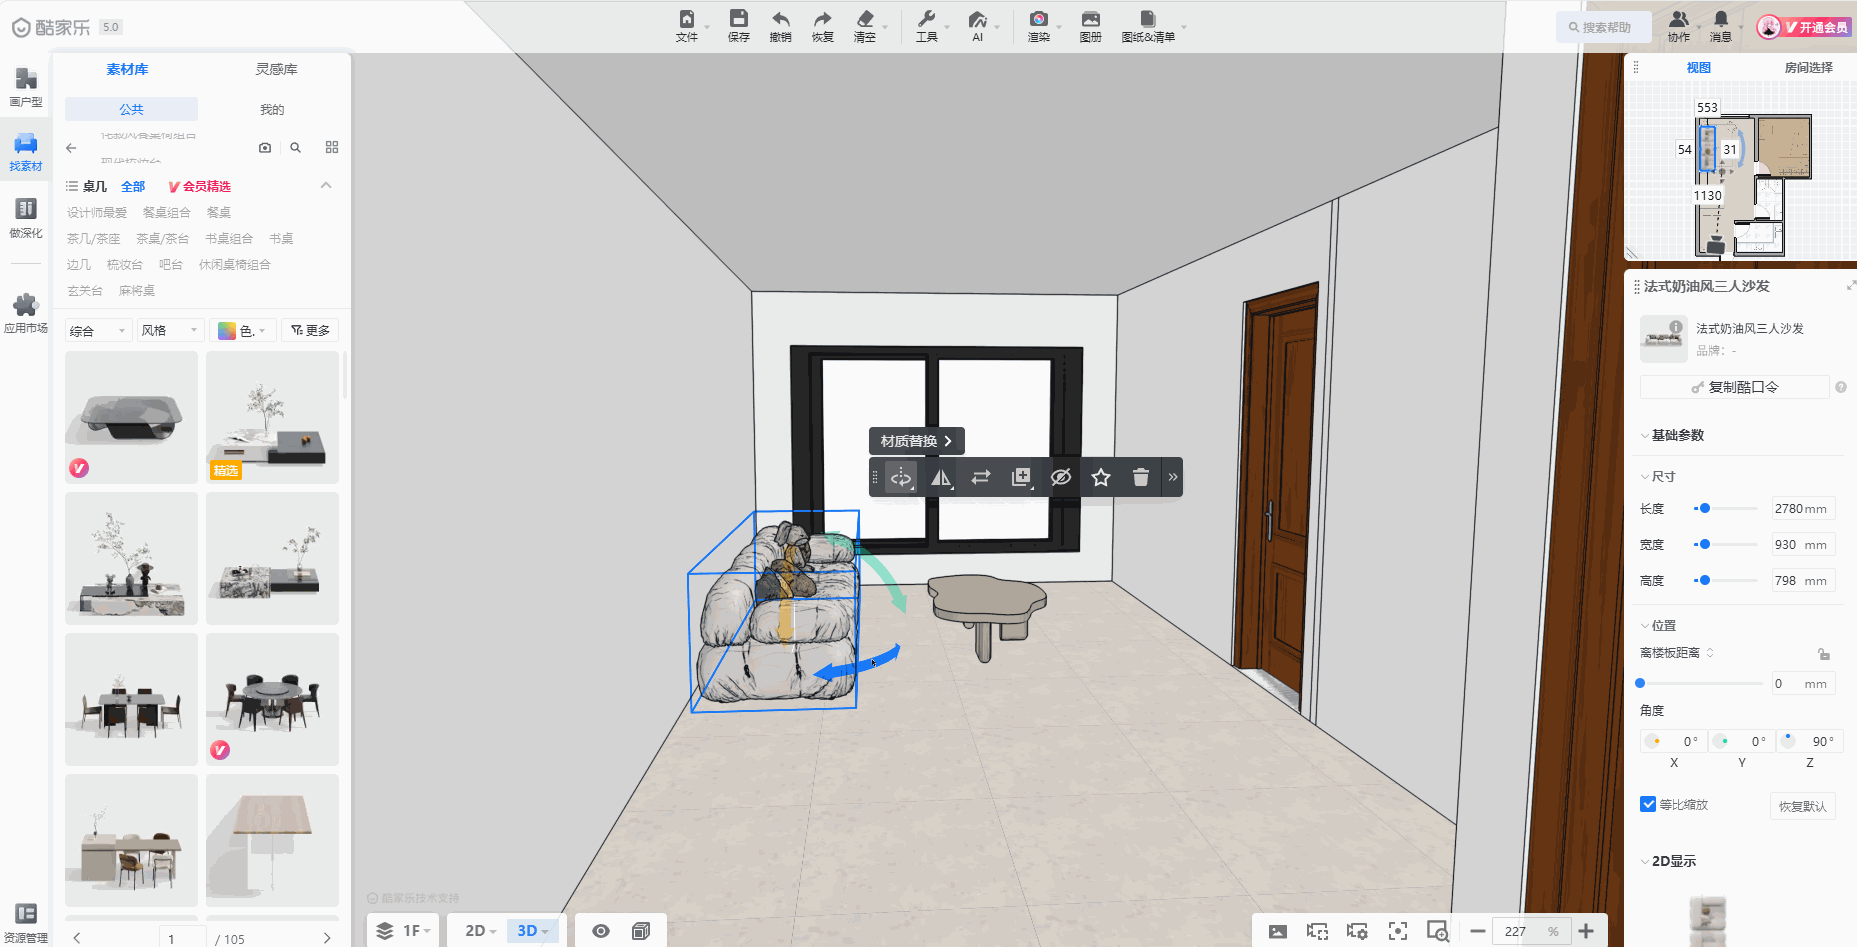Open the 风格 style filter dropdown
1857x947 pixels.
coord(169,331)
